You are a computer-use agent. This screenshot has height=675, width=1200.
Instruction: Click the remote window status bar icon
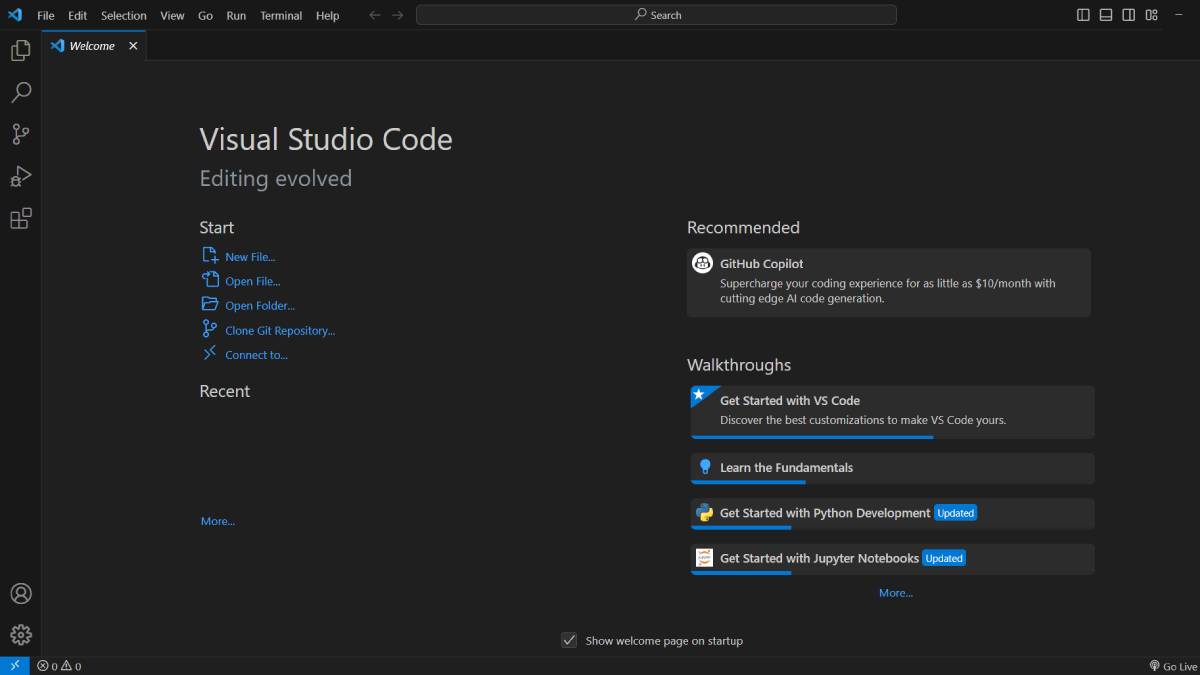pos(14,666)
